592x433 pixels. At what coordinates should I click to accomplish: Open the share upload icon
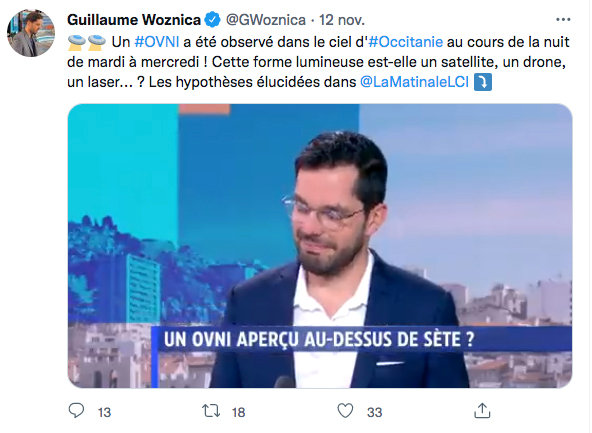click(x=482, y=411)
